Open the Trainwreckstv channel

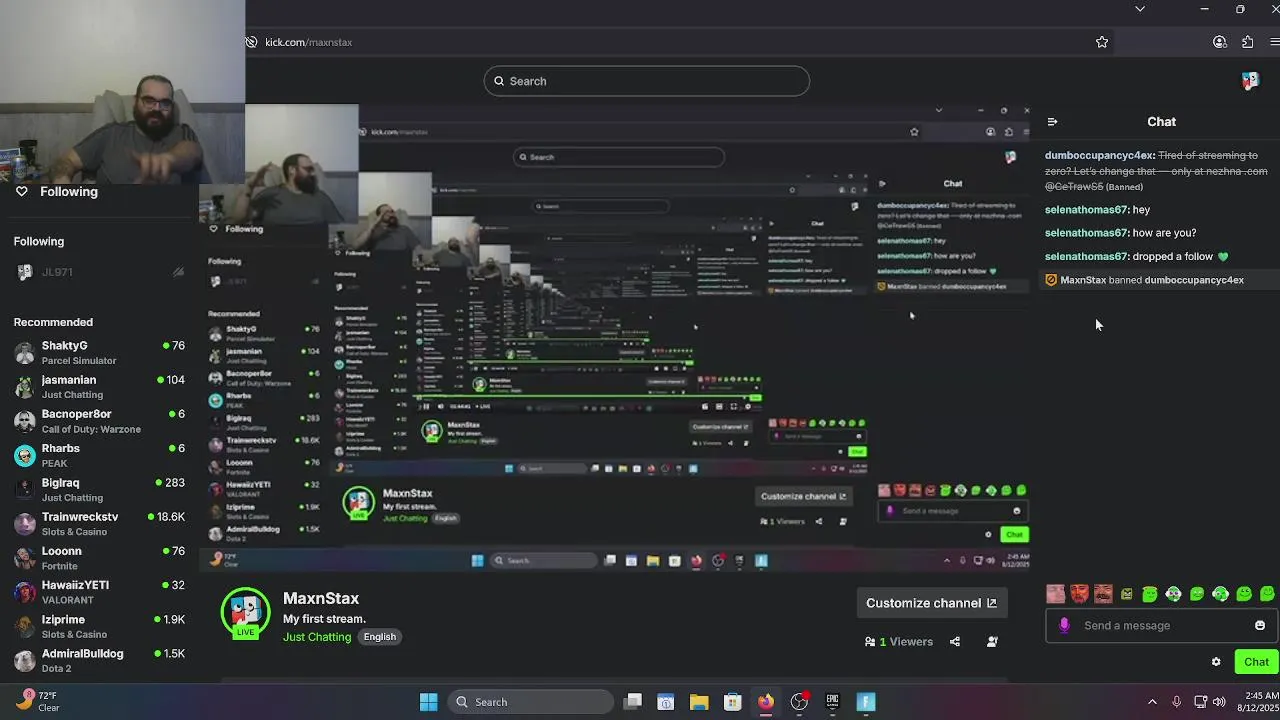(100, 524)
